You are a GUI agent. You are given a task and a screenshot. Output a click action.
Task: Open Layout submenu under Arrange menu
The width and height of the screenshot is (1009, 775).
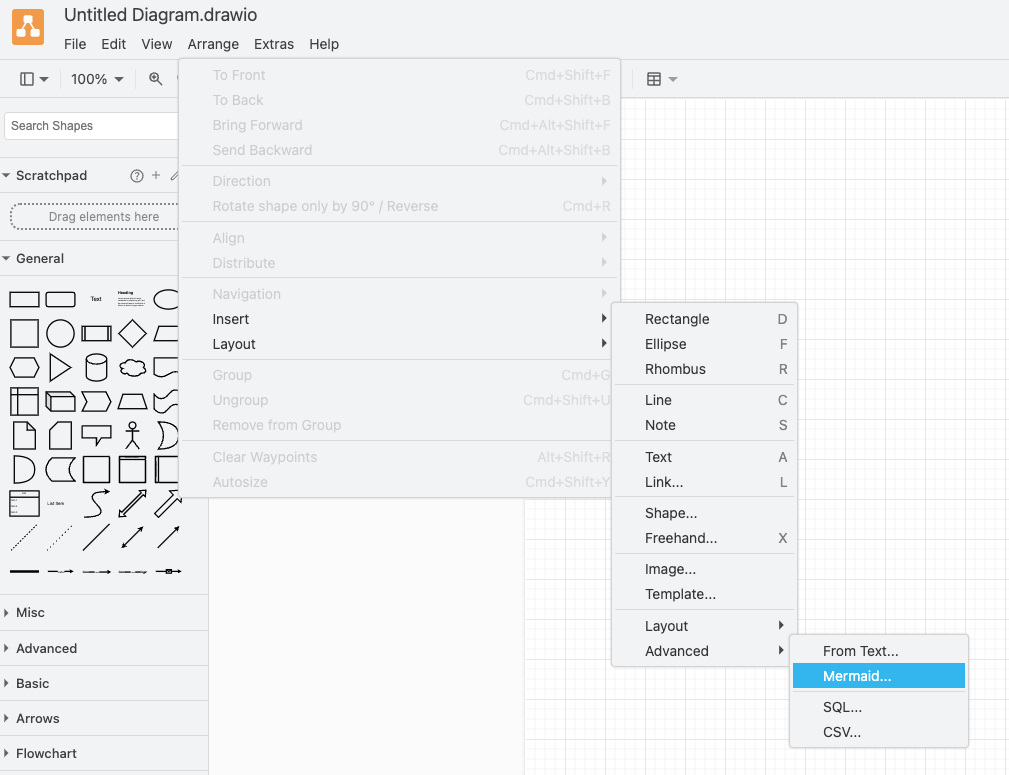pos(399,344)
